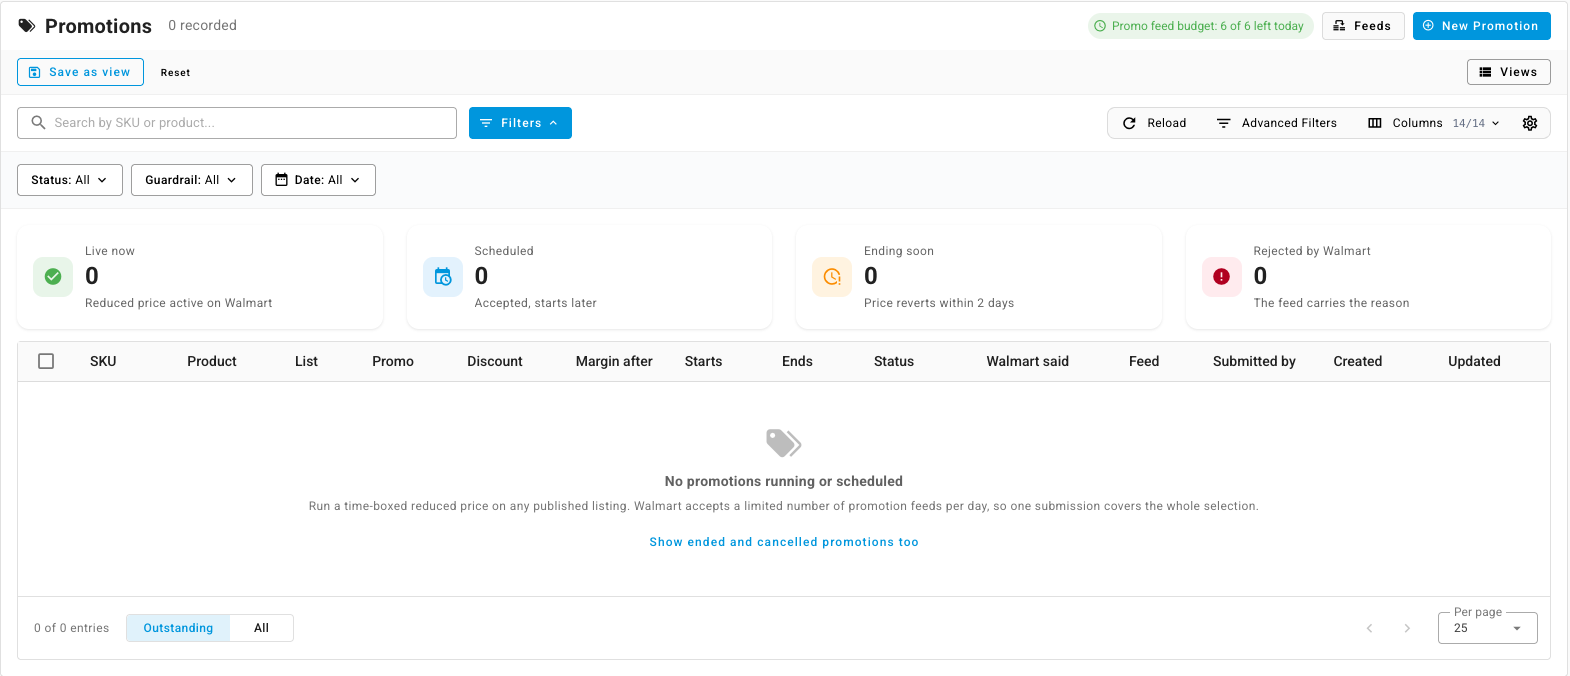Sort by the List column header
The height and width of the screenshot is (676, 1570).
click(x=306, y=361)
